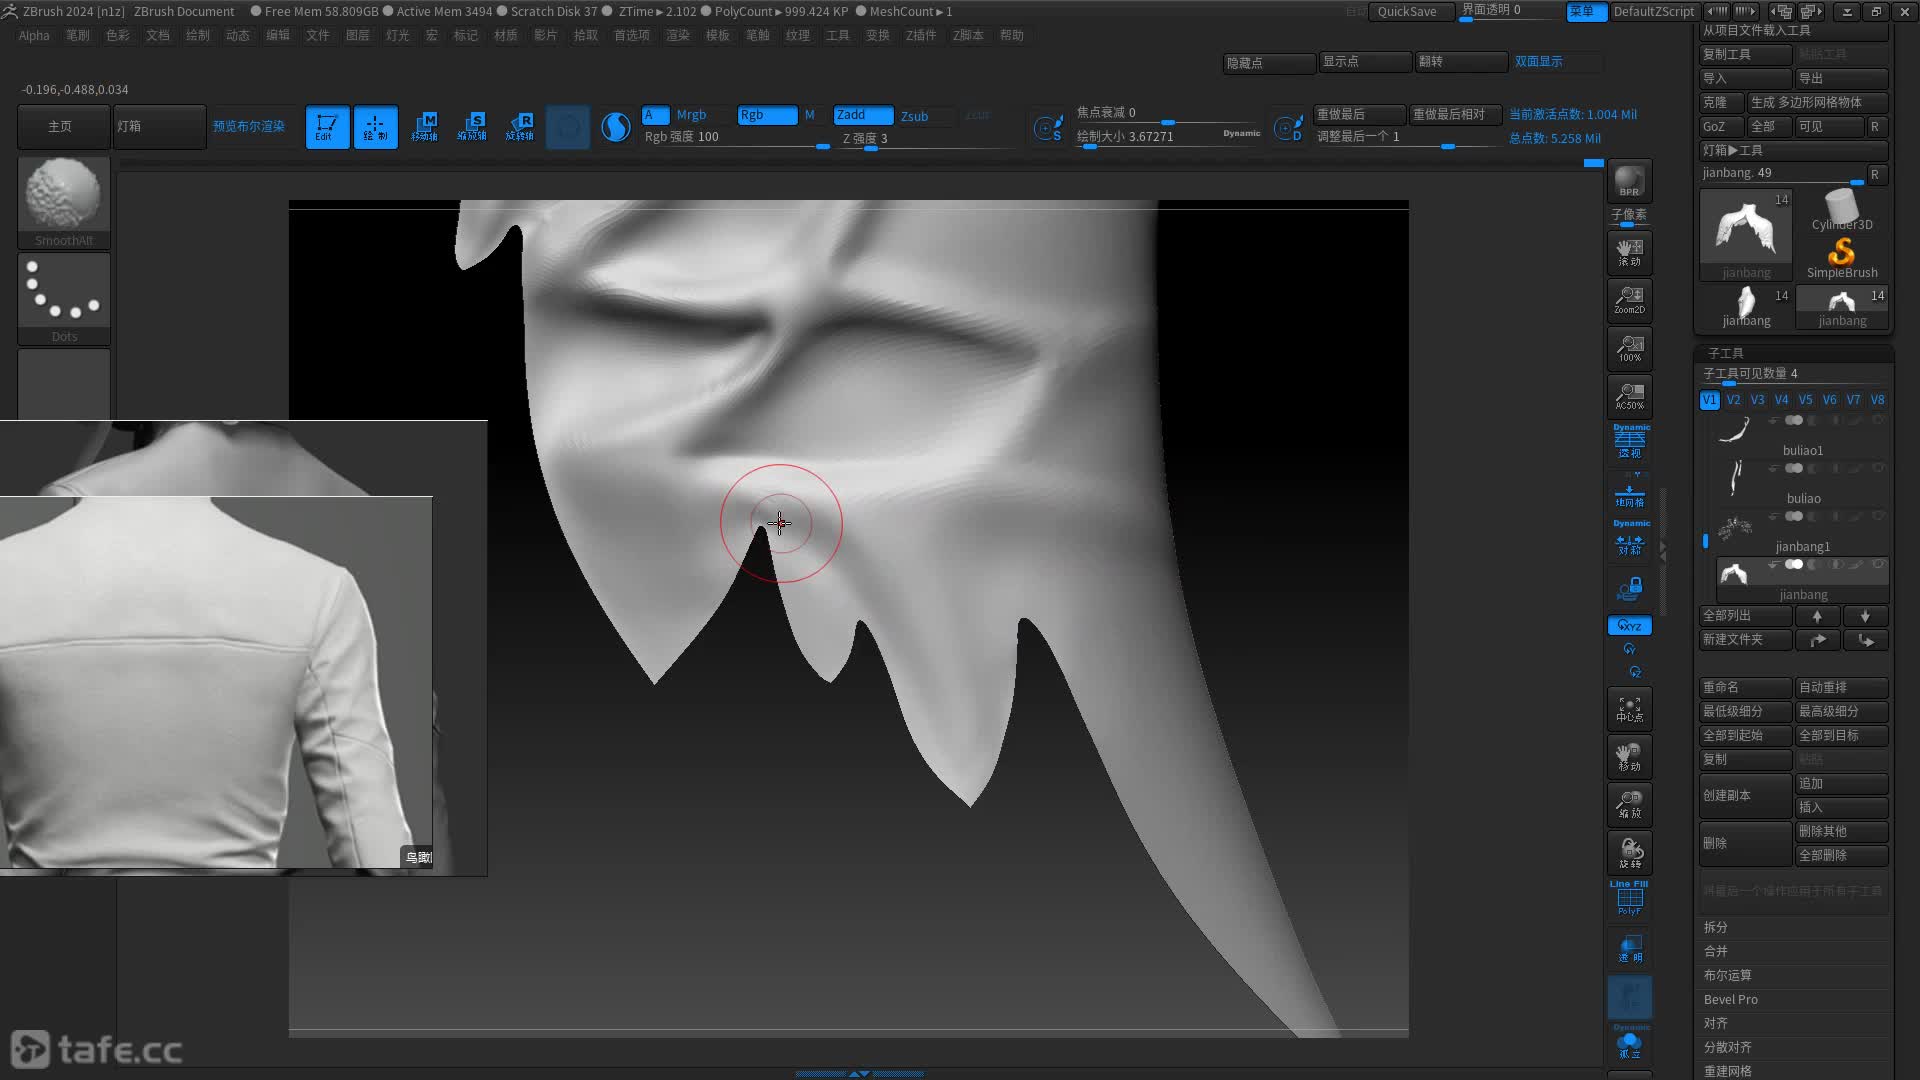Select the Rotate axis (旋转轴) tool
This screenshot has width=1920, height=1080.
tap(520, 127)
